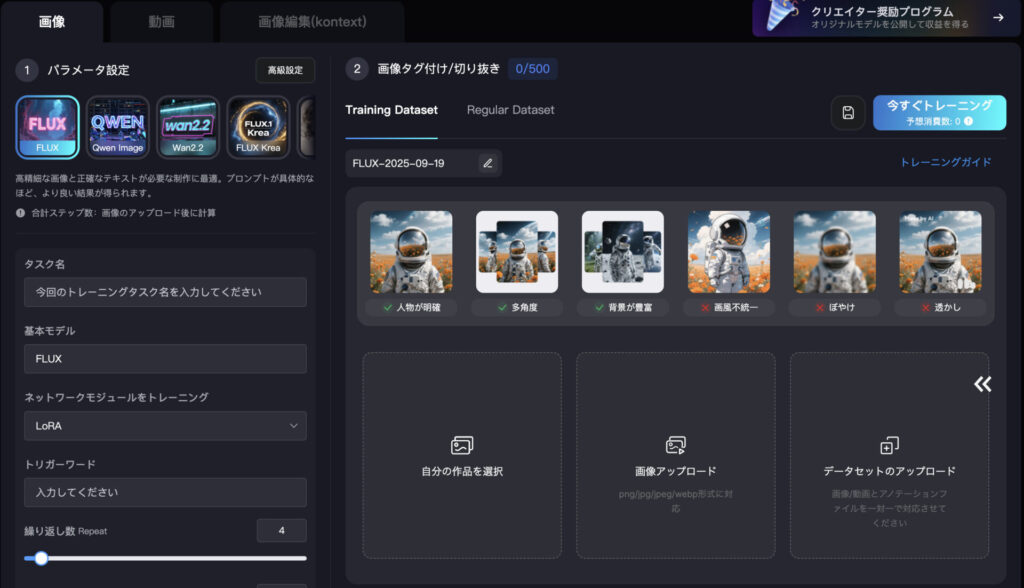Open the ネットワークモジュール LoRA dropdown
The width and height of the screenshot is (1024, 588).
tap(165, 426)
